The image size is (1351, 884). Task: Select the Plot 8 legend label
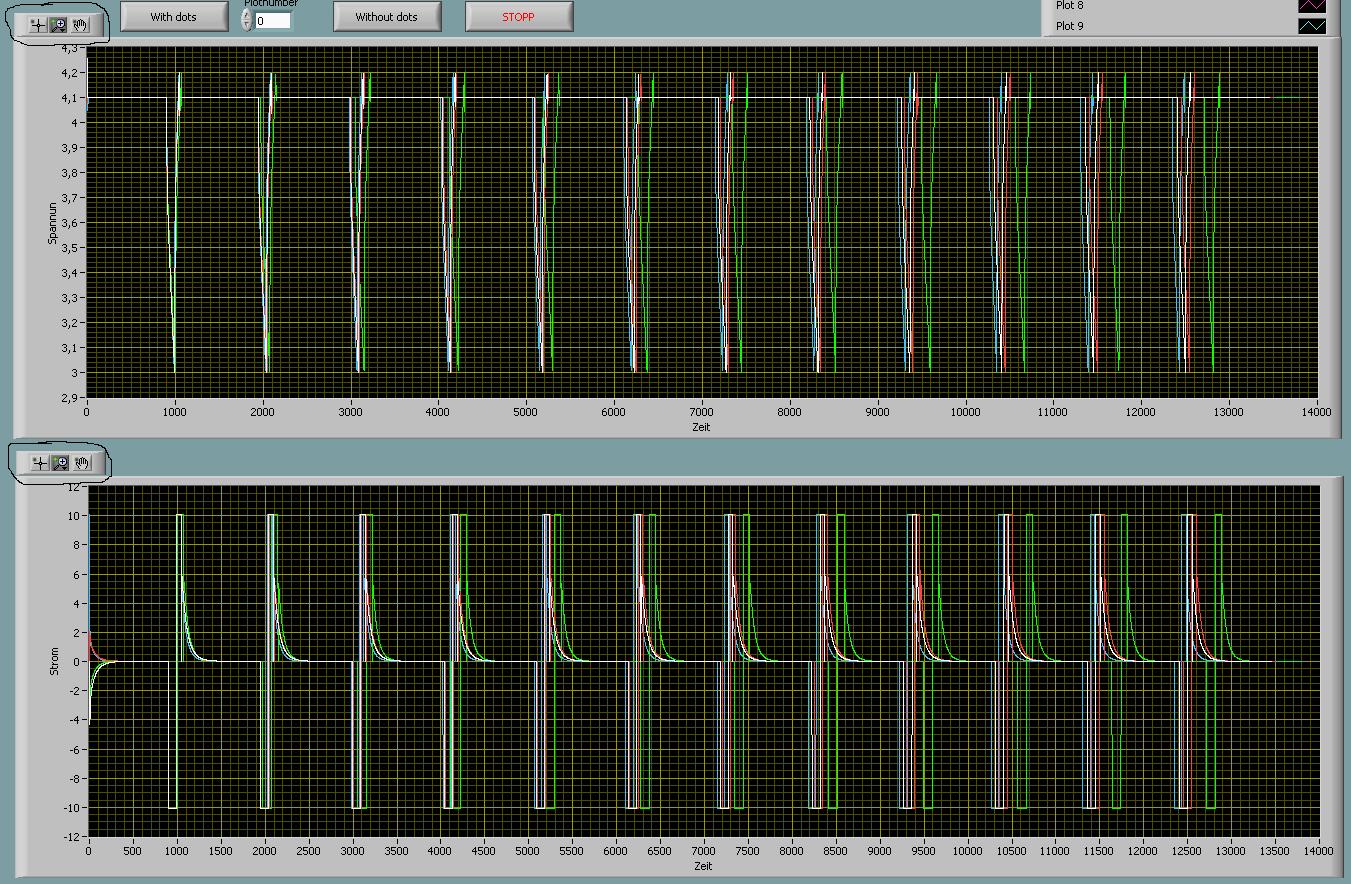pyautogui.click(x=1069, y=6)
